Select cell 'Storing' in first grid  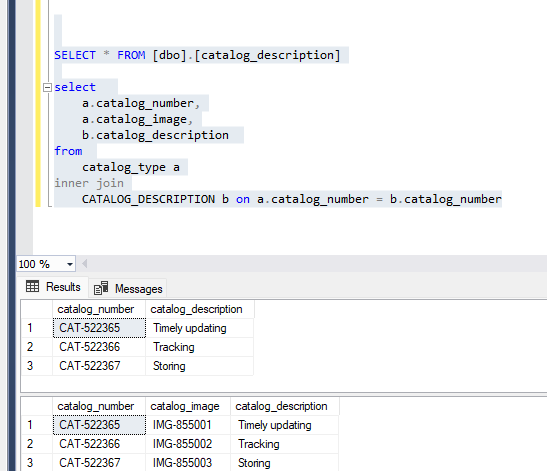[x=200, y=366]
